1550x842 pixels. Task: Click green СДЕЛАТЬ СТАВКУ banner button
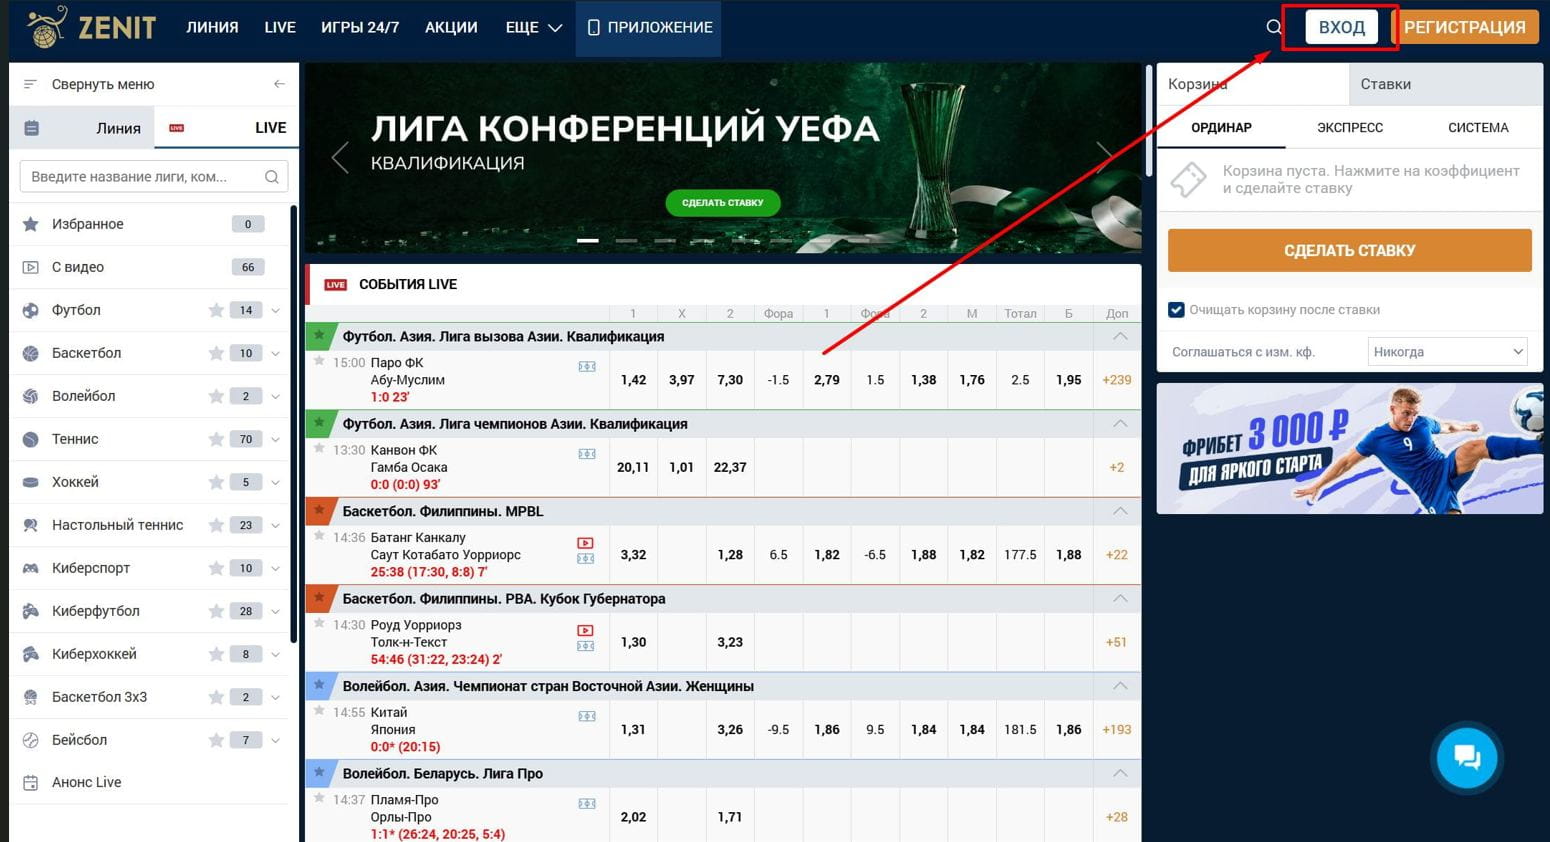tap(722, 203)
